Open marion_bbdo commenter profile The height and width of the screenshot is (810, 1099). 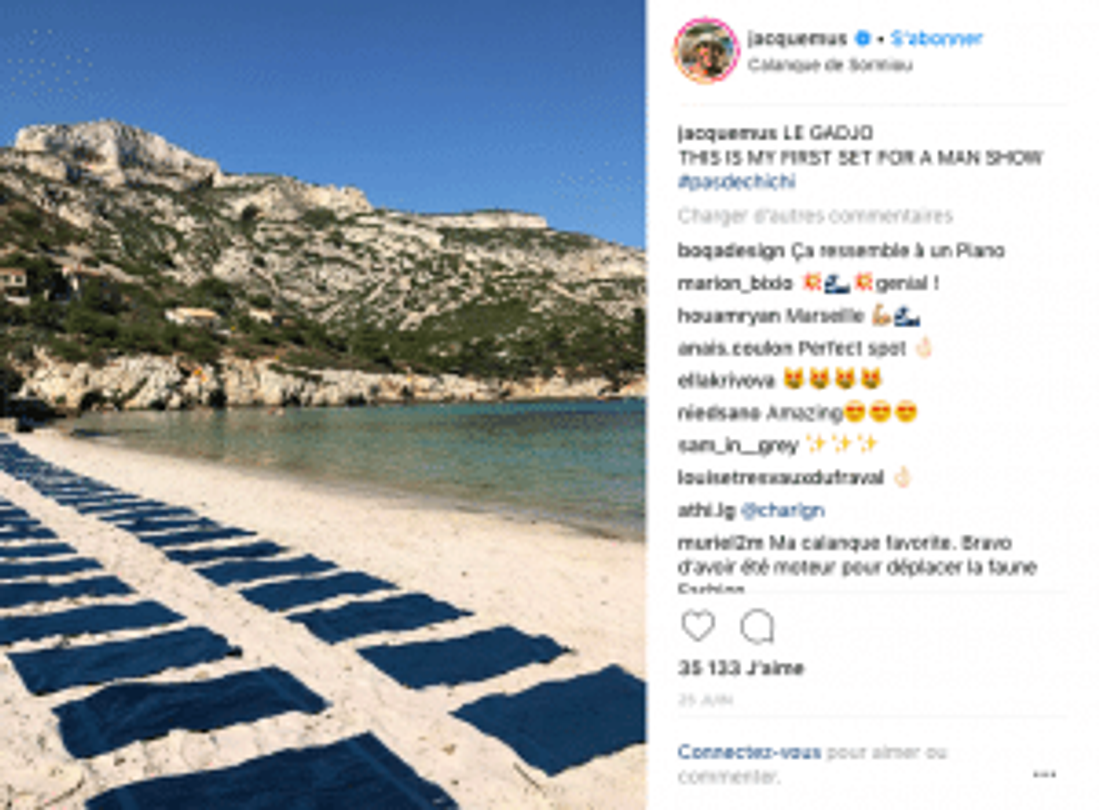coord(735,283)
